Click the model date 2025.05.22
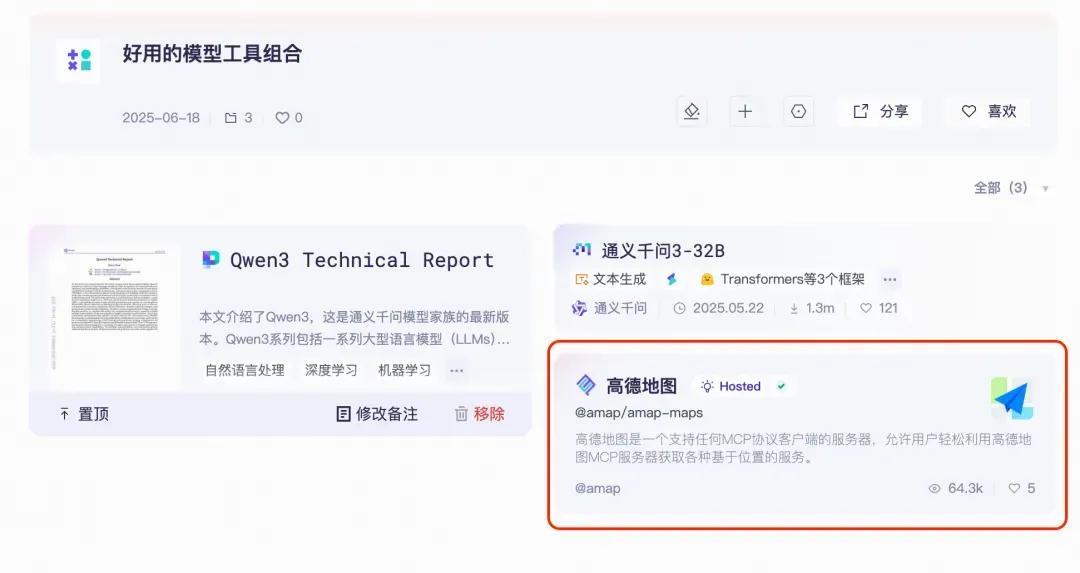Image resolution: width=1080 pixels, height=573 pixels. point(719,308)
